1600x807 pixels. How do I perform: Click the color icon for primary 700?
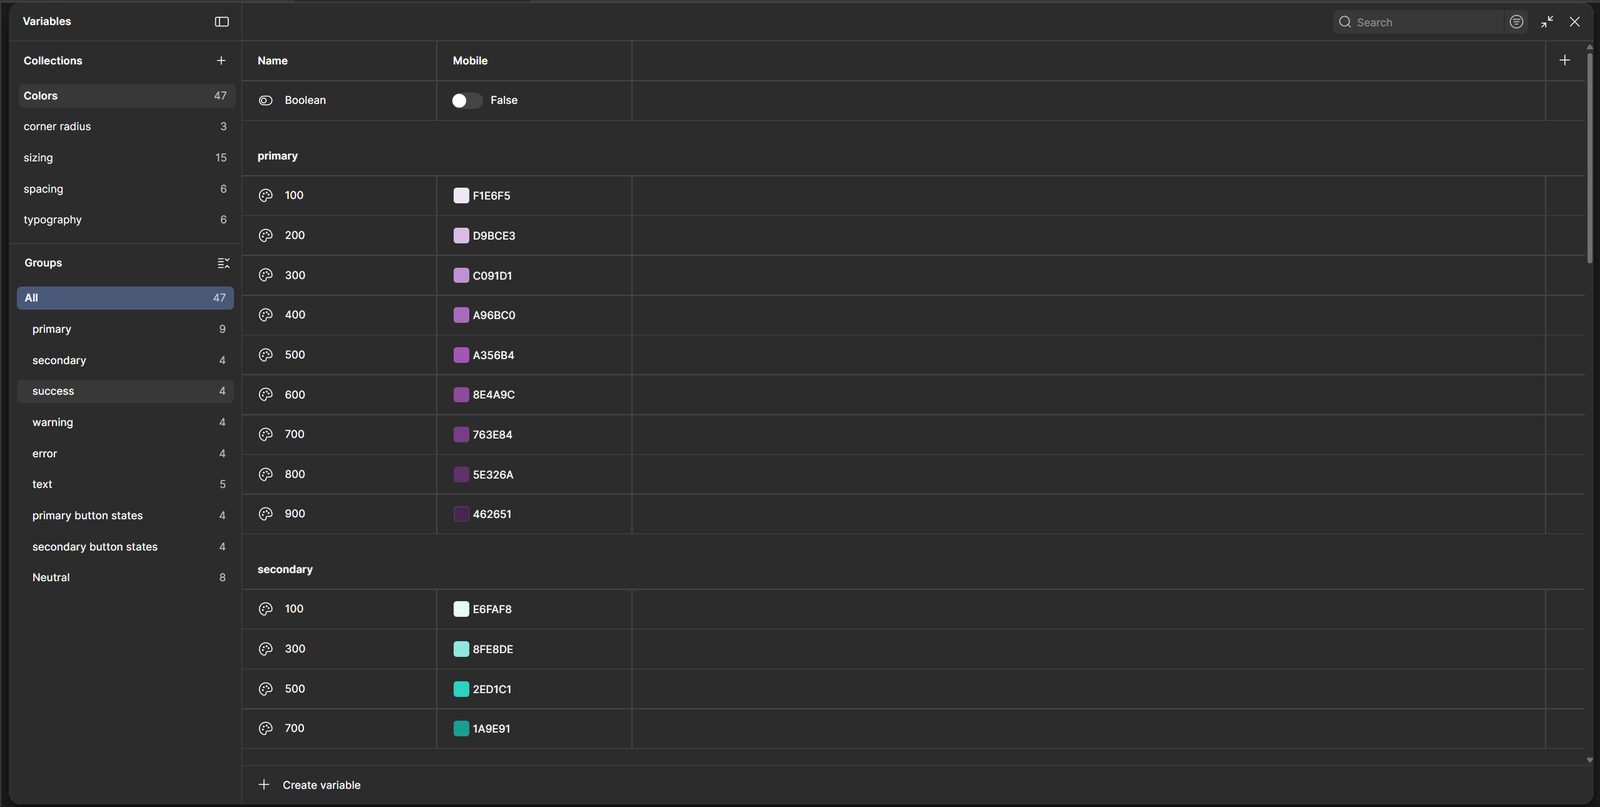tap(266, 435)
